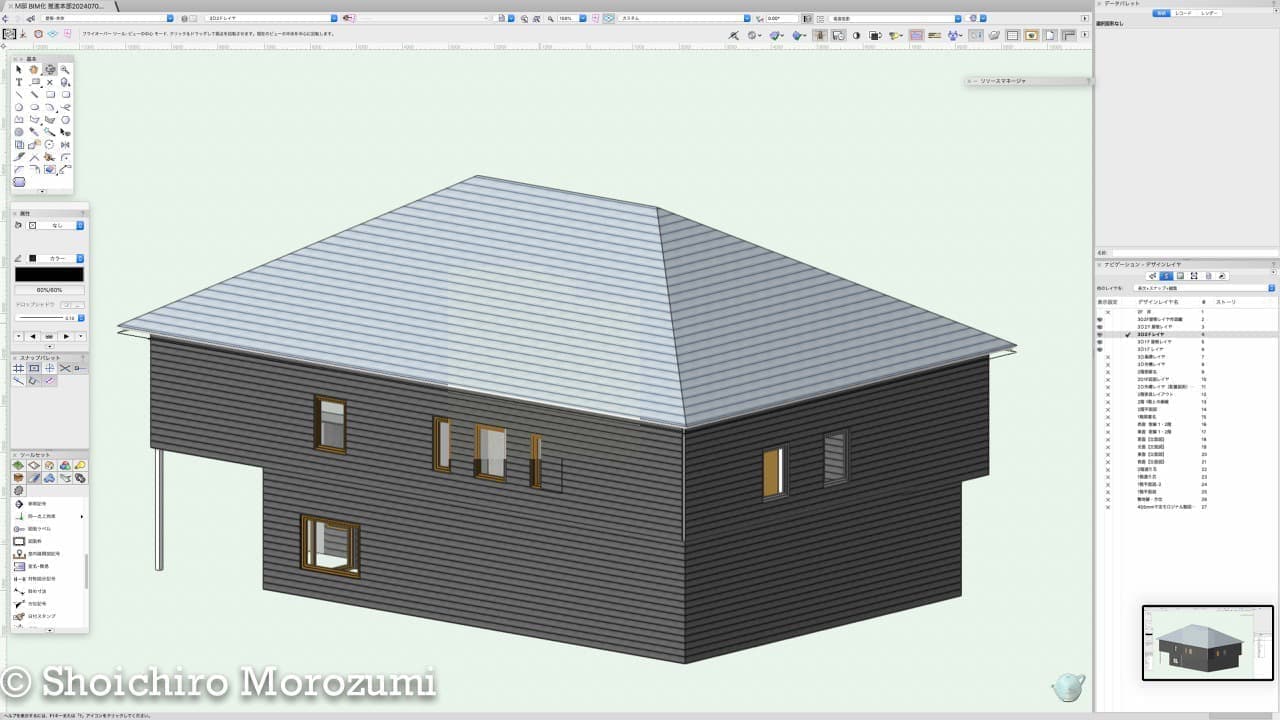Select the Rectangle tool in basic palette

(x=50, y=95)
